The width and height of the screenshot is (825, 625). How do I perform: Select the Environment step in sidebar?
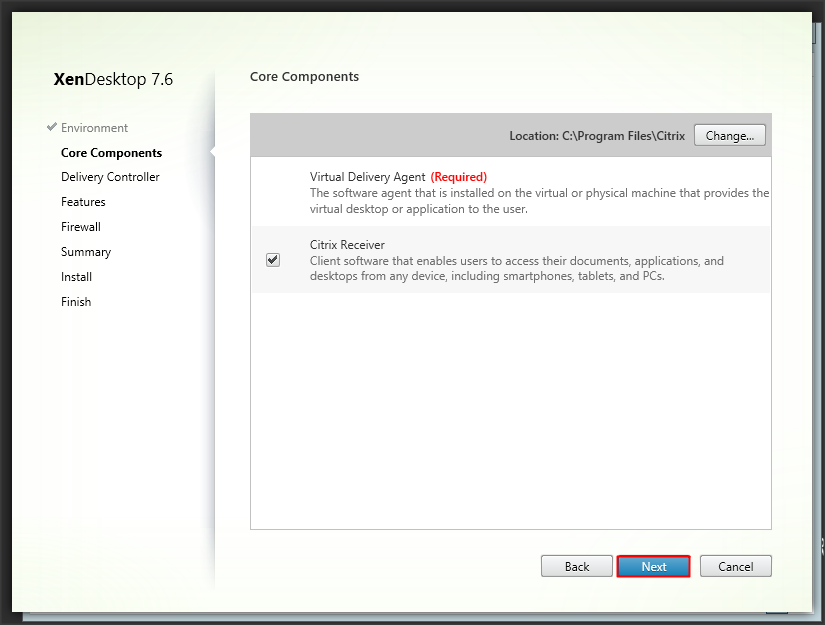94,128
